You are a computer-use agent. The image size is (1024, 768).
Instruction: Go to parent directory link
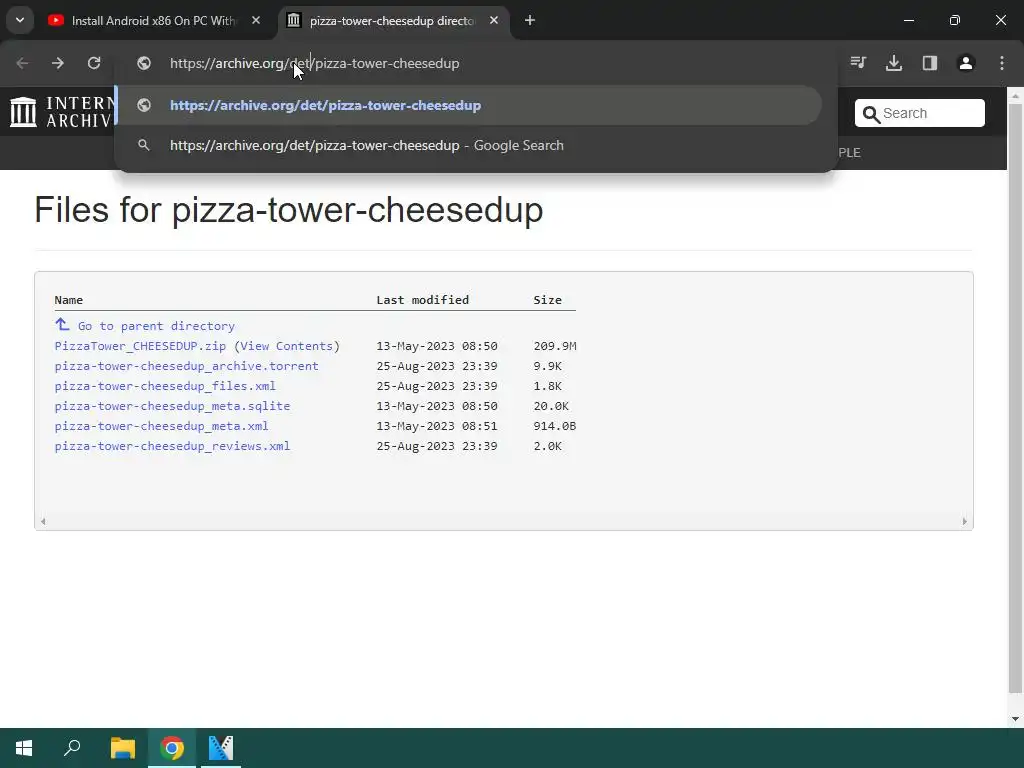tap(156, 326)
